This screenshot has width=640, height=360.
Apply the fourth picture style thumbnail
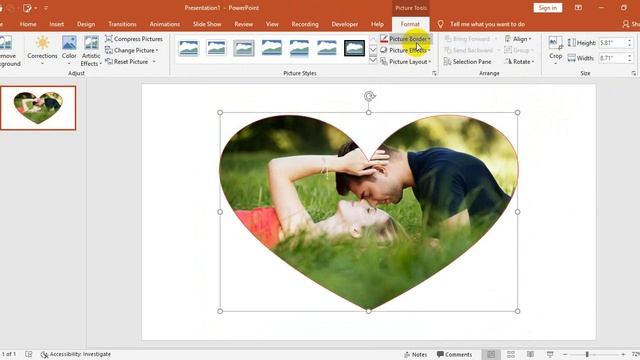point(271,48)
